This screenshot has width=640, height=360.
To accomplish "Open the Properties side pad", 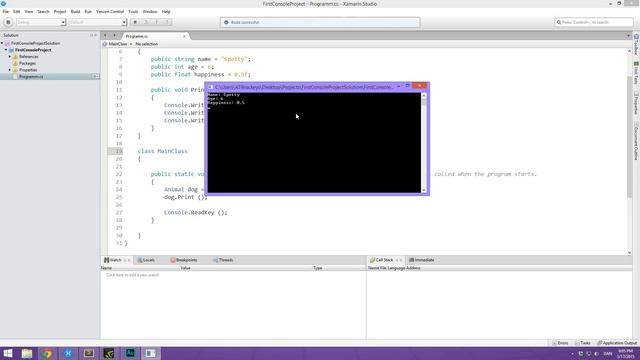I will (636, 103).
